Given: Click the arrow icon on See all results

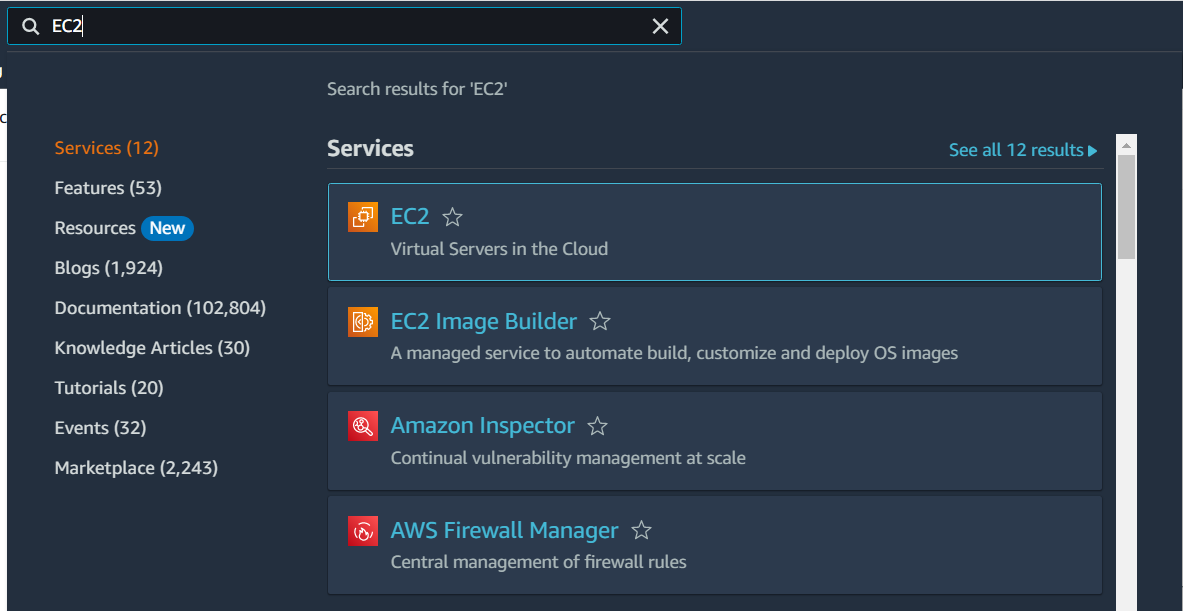Looking at the screenshot, I should pyautogui.click(x=1090, y=149).
